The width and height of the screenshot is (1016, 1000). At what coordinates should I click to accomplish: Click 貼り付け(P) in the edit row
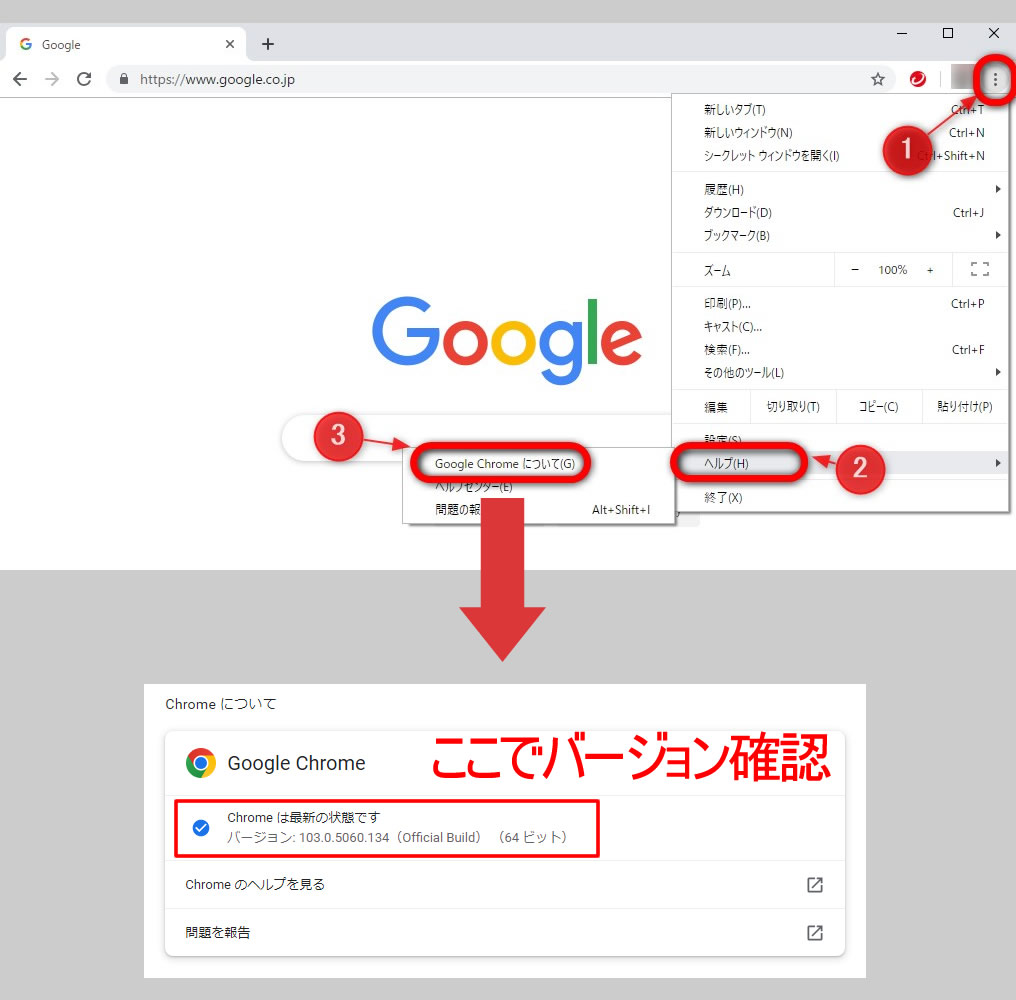tap(965, 406)
